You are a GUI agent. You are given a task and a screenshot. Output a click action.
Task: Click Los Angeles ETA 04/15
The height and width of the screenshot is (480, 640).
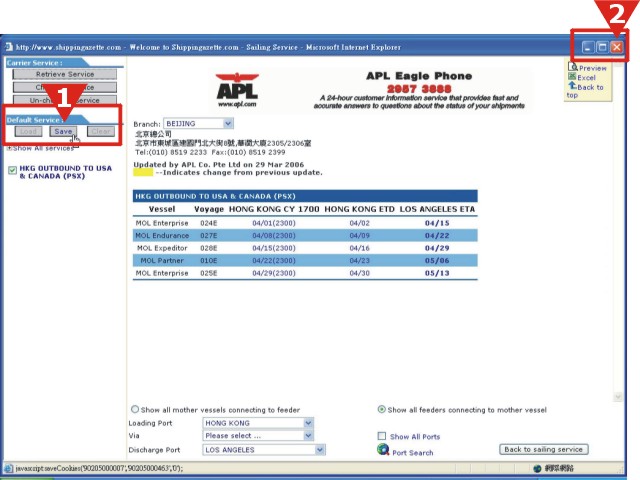click(437, 223)
